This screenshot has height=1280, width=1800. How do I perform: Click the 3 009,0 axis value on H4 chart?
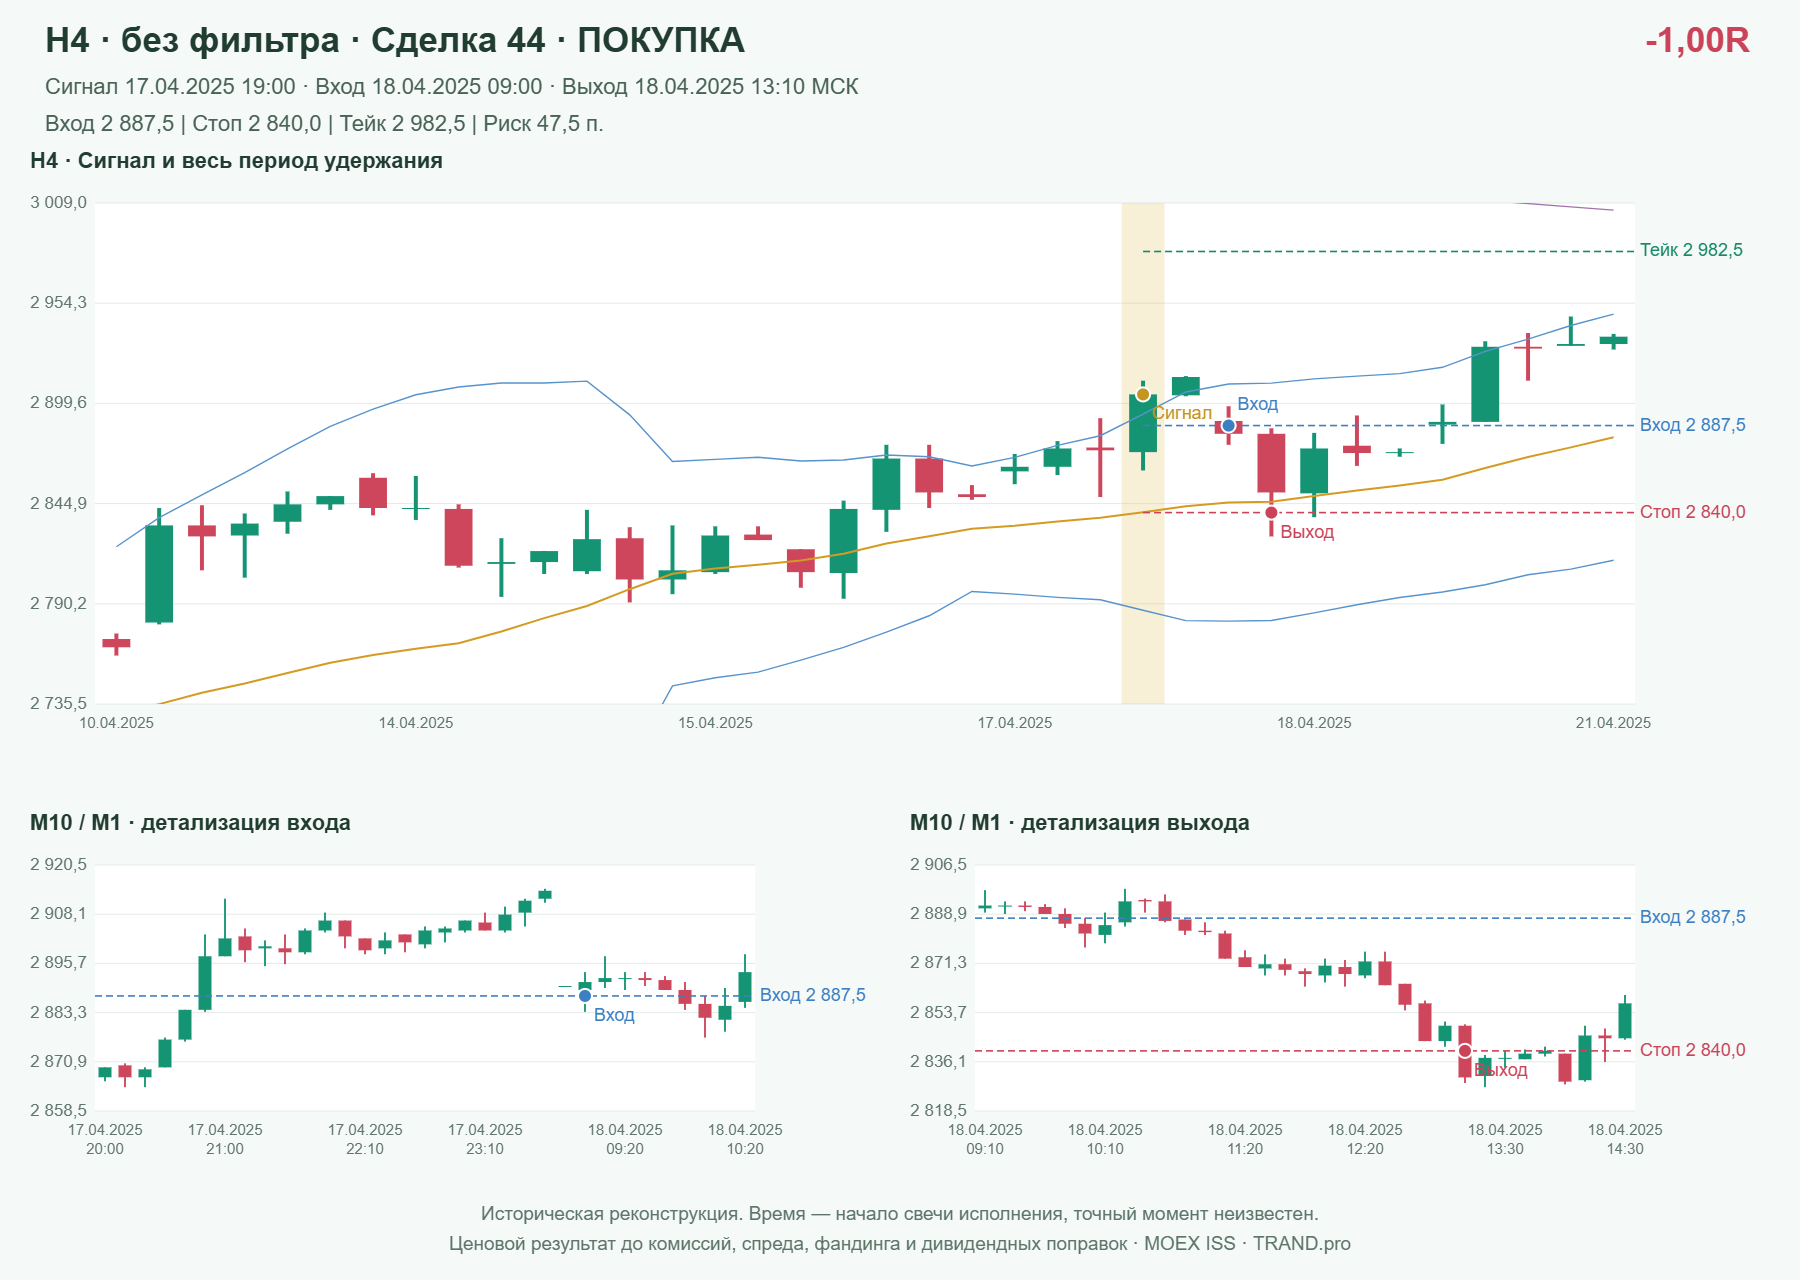pos(58,203)
